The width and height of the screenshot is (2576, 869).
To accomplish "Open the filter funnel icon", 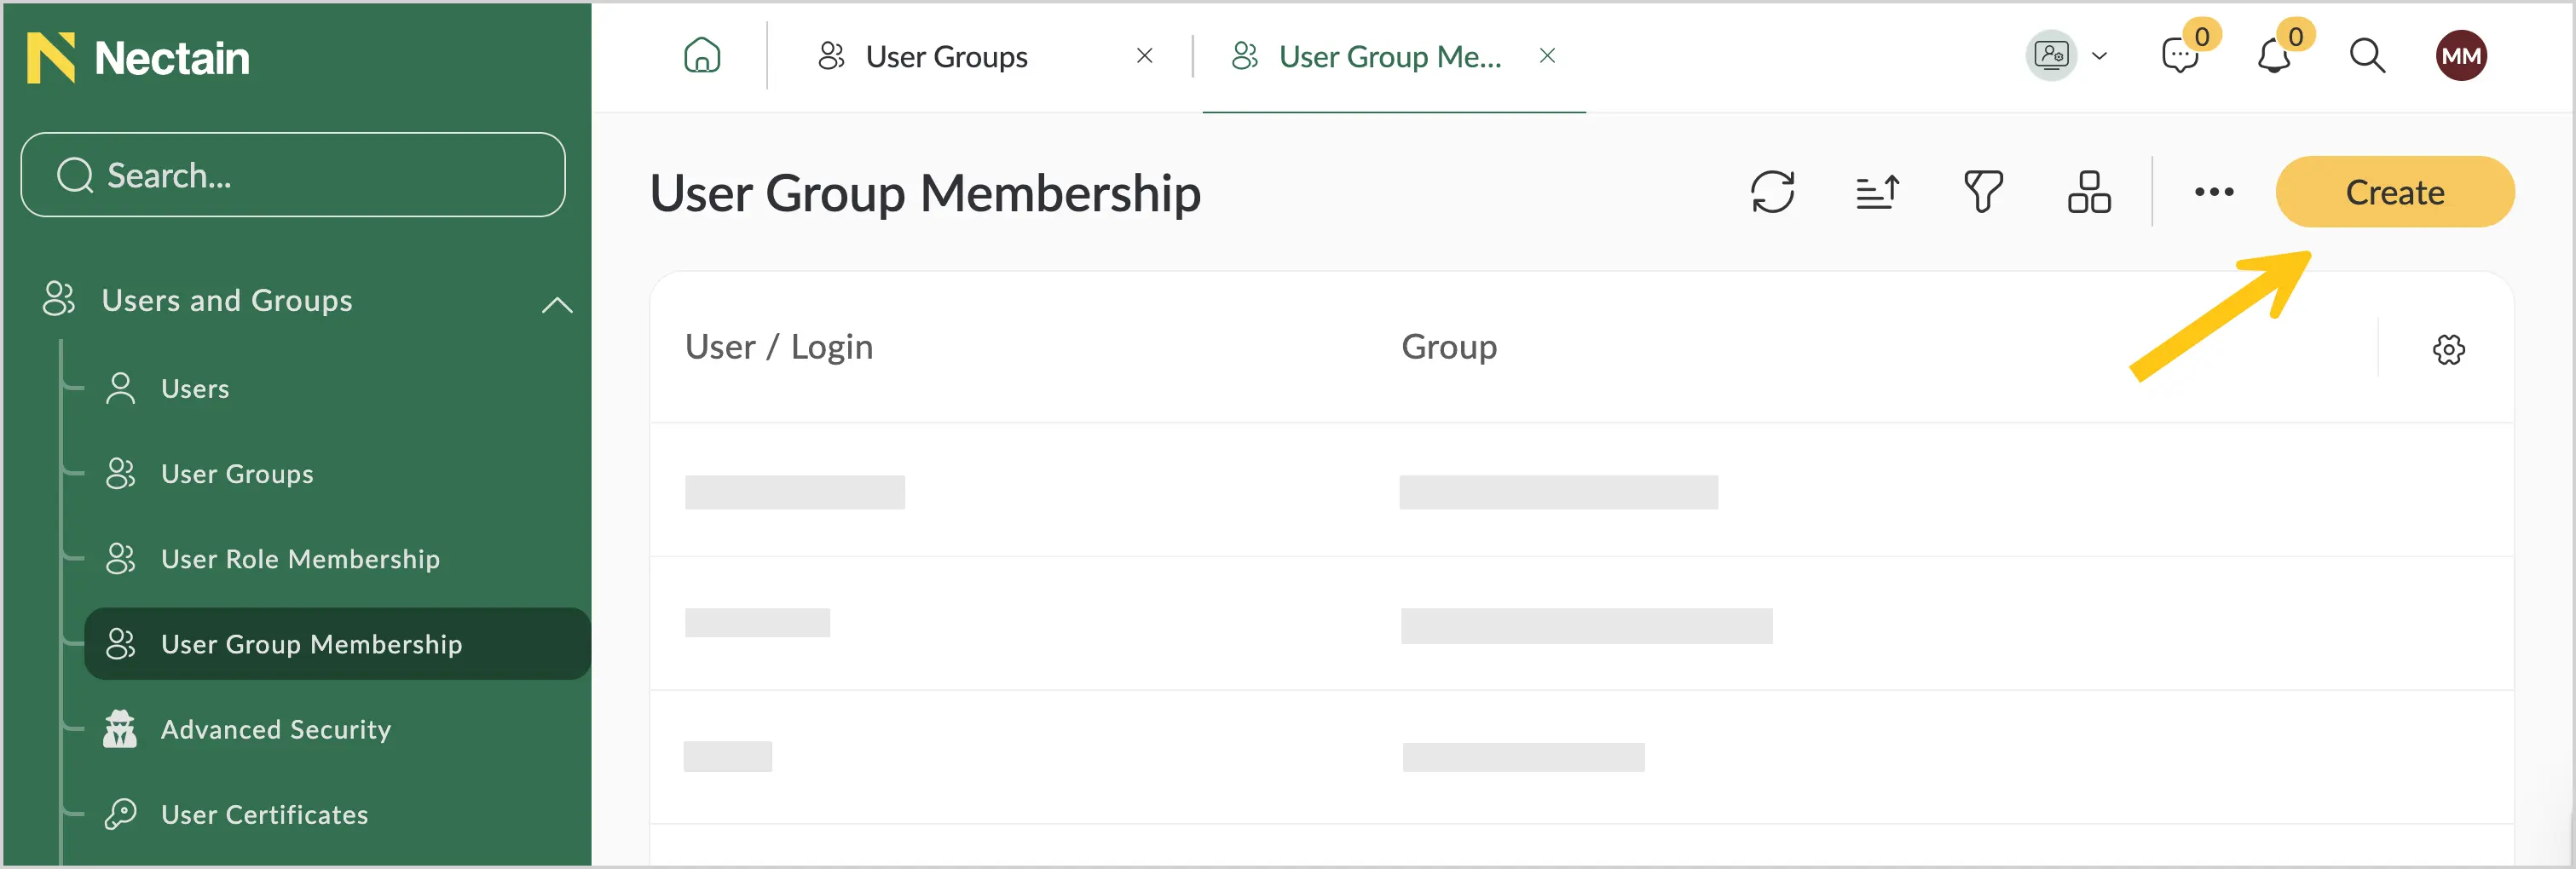I will coord(1983,192).
